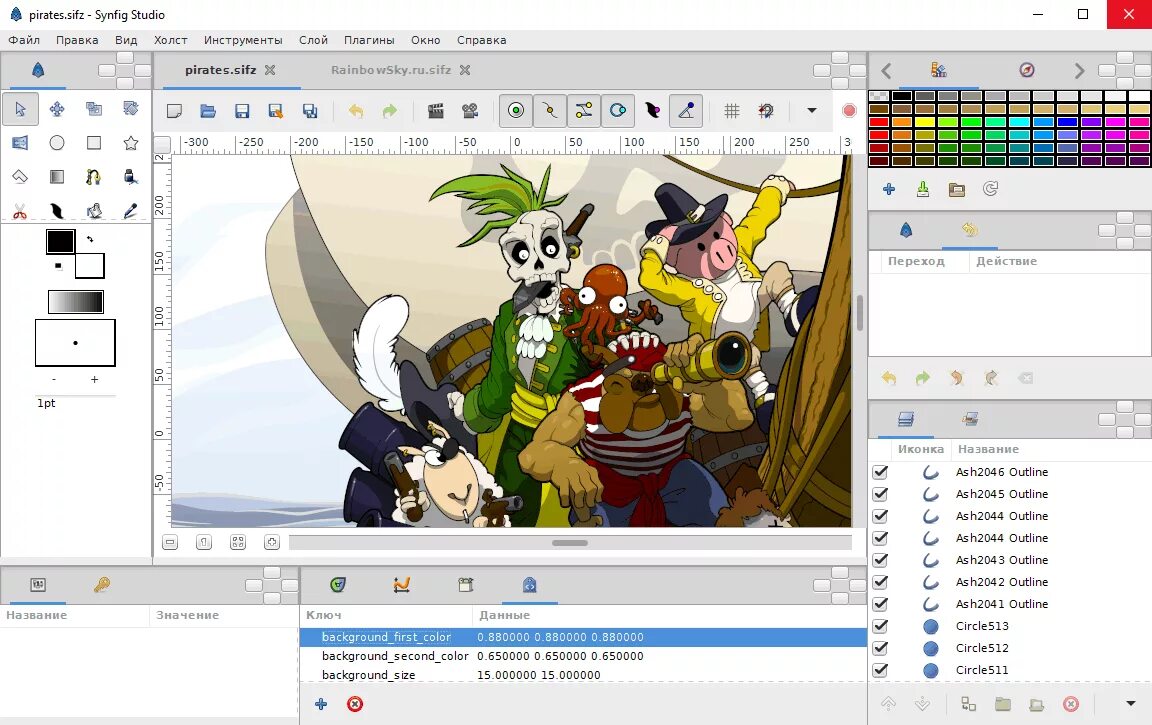The height and width of the screenshot is (725, 1152).
Task: Save the document with floppy icon
Action: (x=242, y=111)
